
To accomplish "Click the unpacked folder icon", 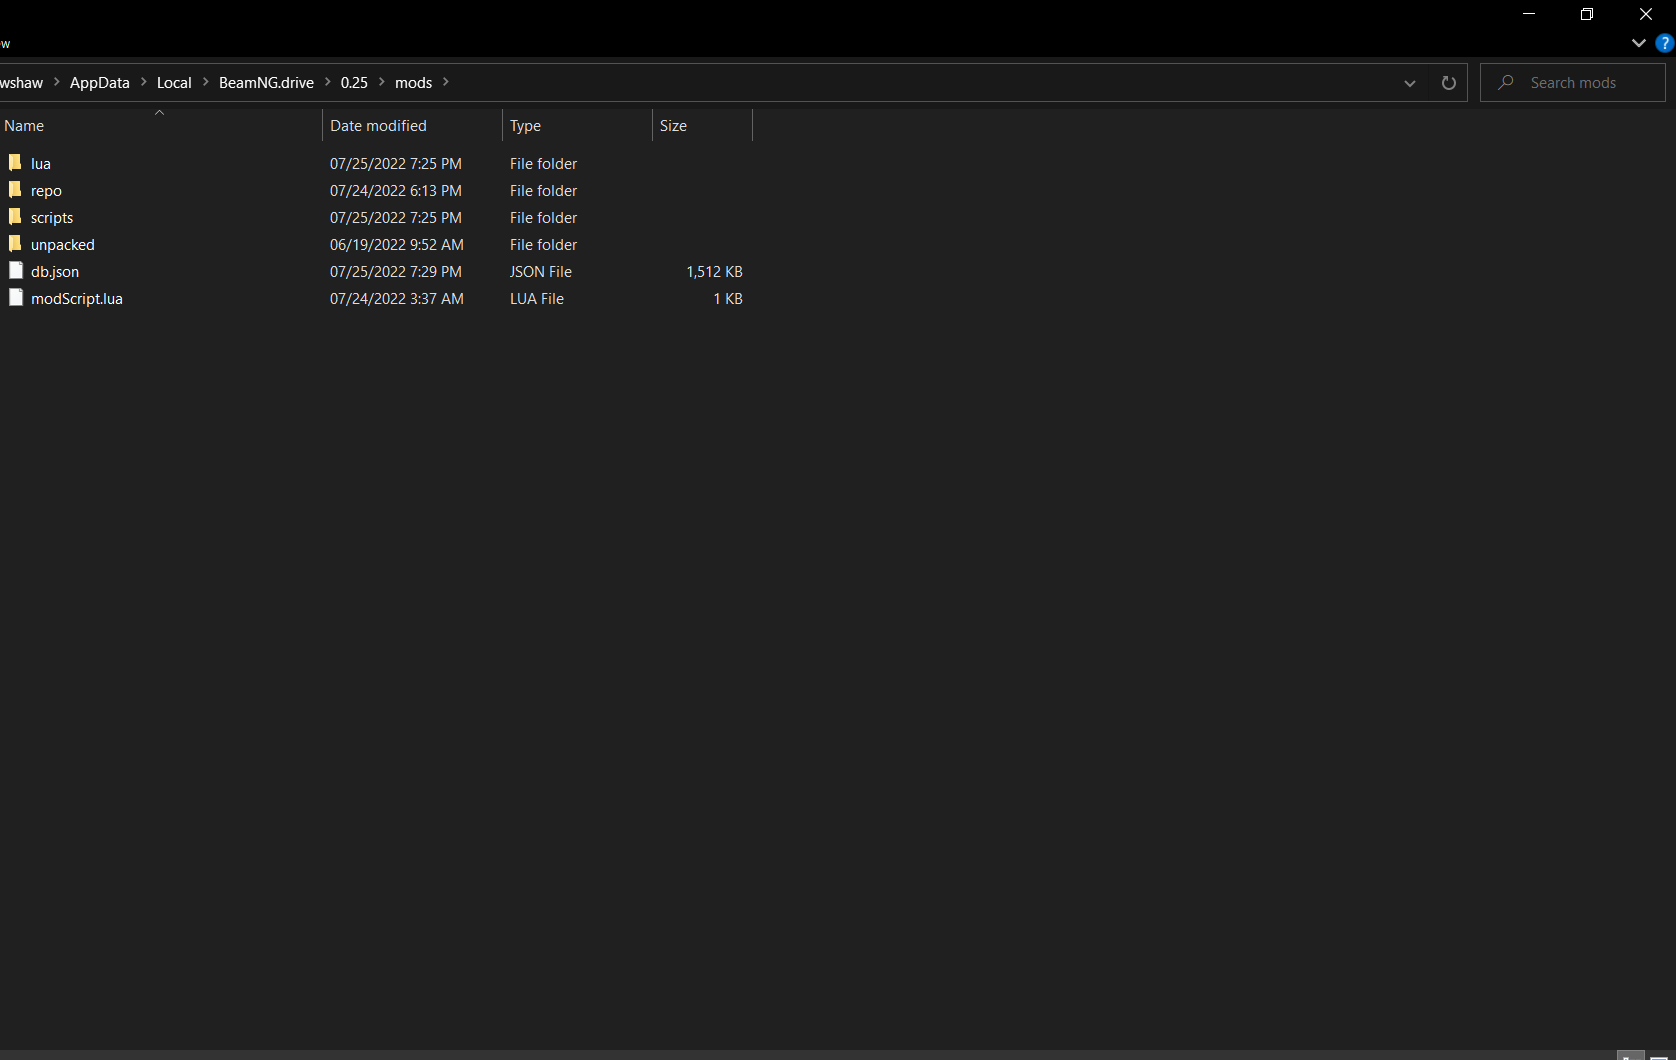I will click(x=15, y=244).
